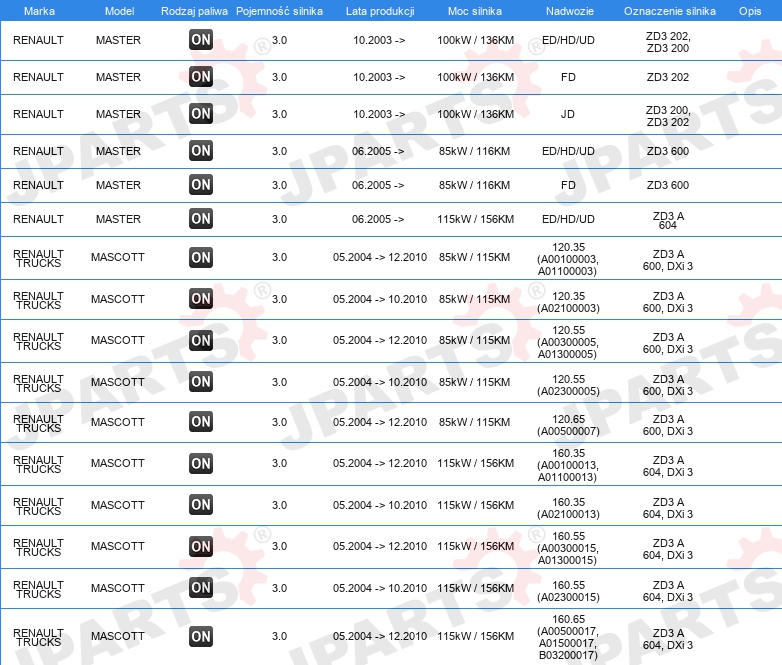This screenshot has height=665, width=782.
Task: Select 'ED/HD/UD' in the 100kW MASTER row
Action: 568,40
